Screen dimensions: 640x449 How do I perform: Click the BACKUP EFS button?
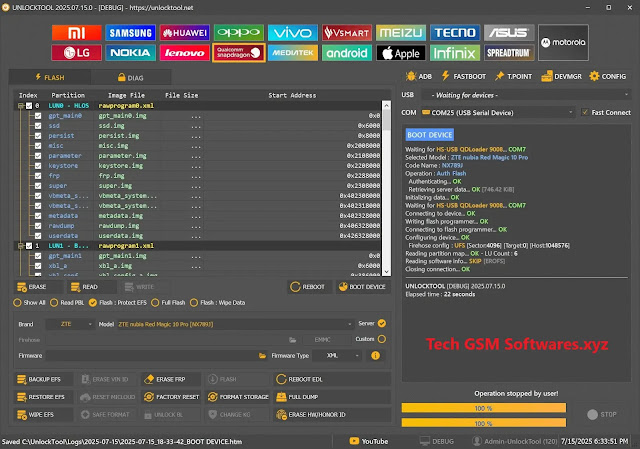tap(44, 379)
